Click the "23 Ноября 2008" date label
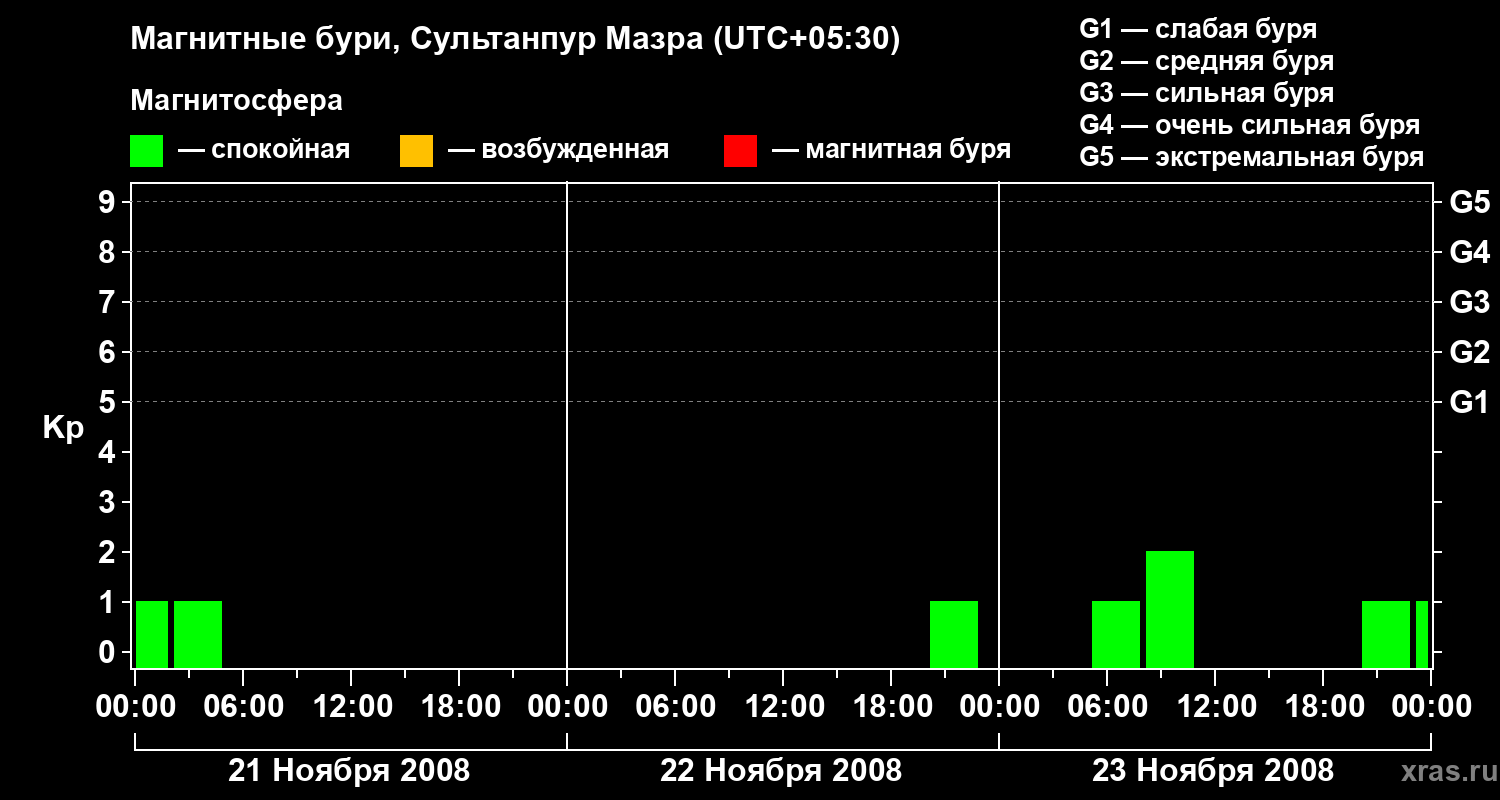This screenshot has width=1500, height=800. pos(1213,770)
